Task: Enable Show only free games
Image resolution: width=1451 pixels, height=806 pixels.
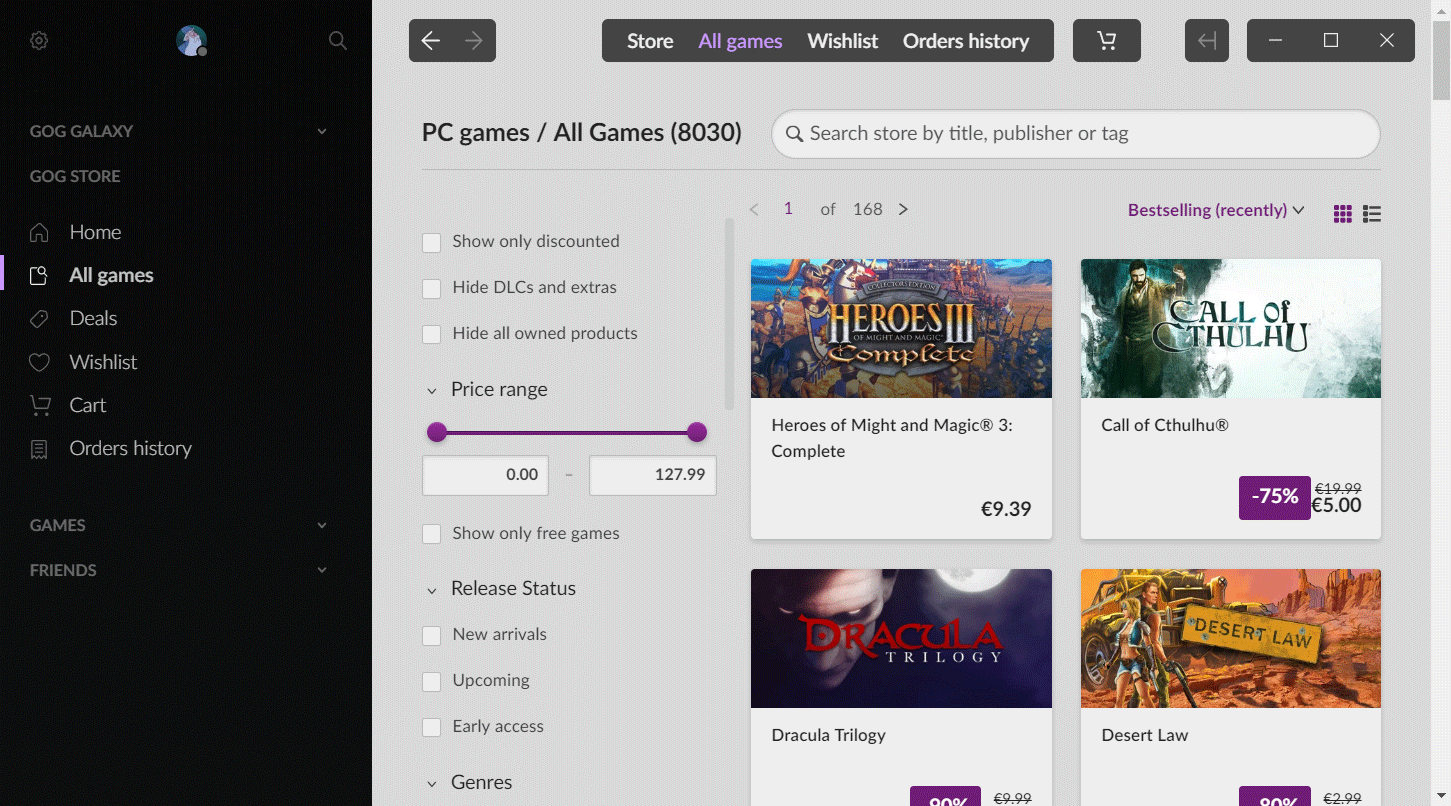Action: (x=431, y=535)
